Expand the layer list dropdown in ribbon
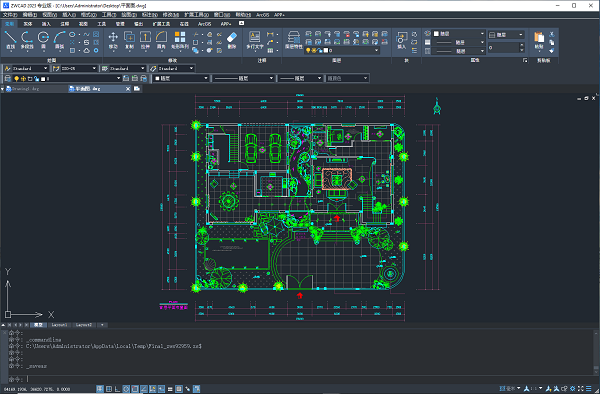Image resolution: width=600 pixels, height=394 pixels. [342, 50]
